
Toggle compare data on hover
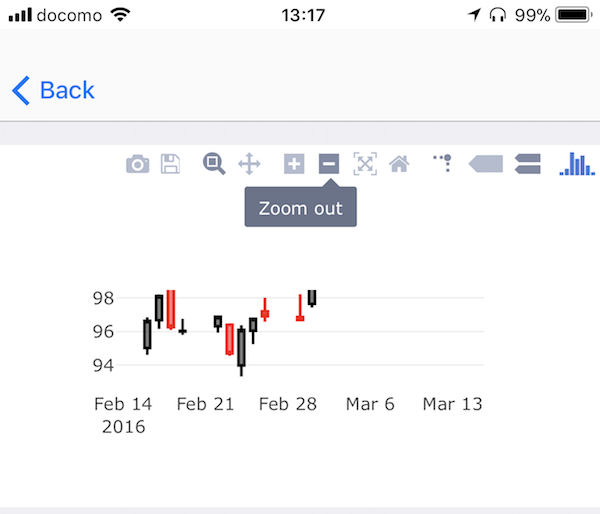click(x=527, y=164)
